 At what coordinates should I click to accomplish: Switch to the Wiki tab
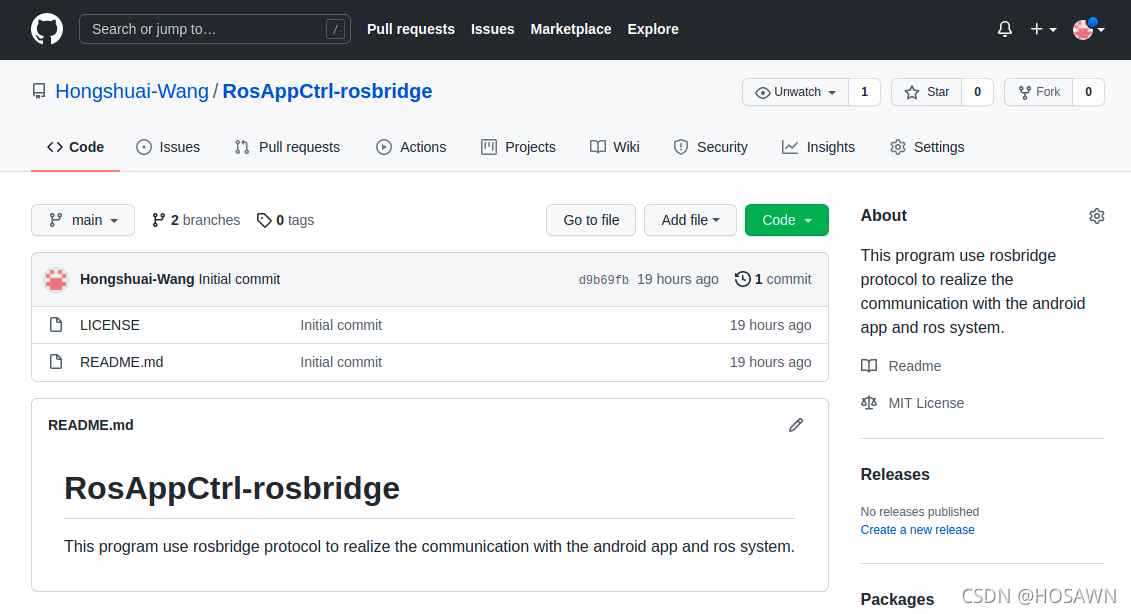pos(615,147)
